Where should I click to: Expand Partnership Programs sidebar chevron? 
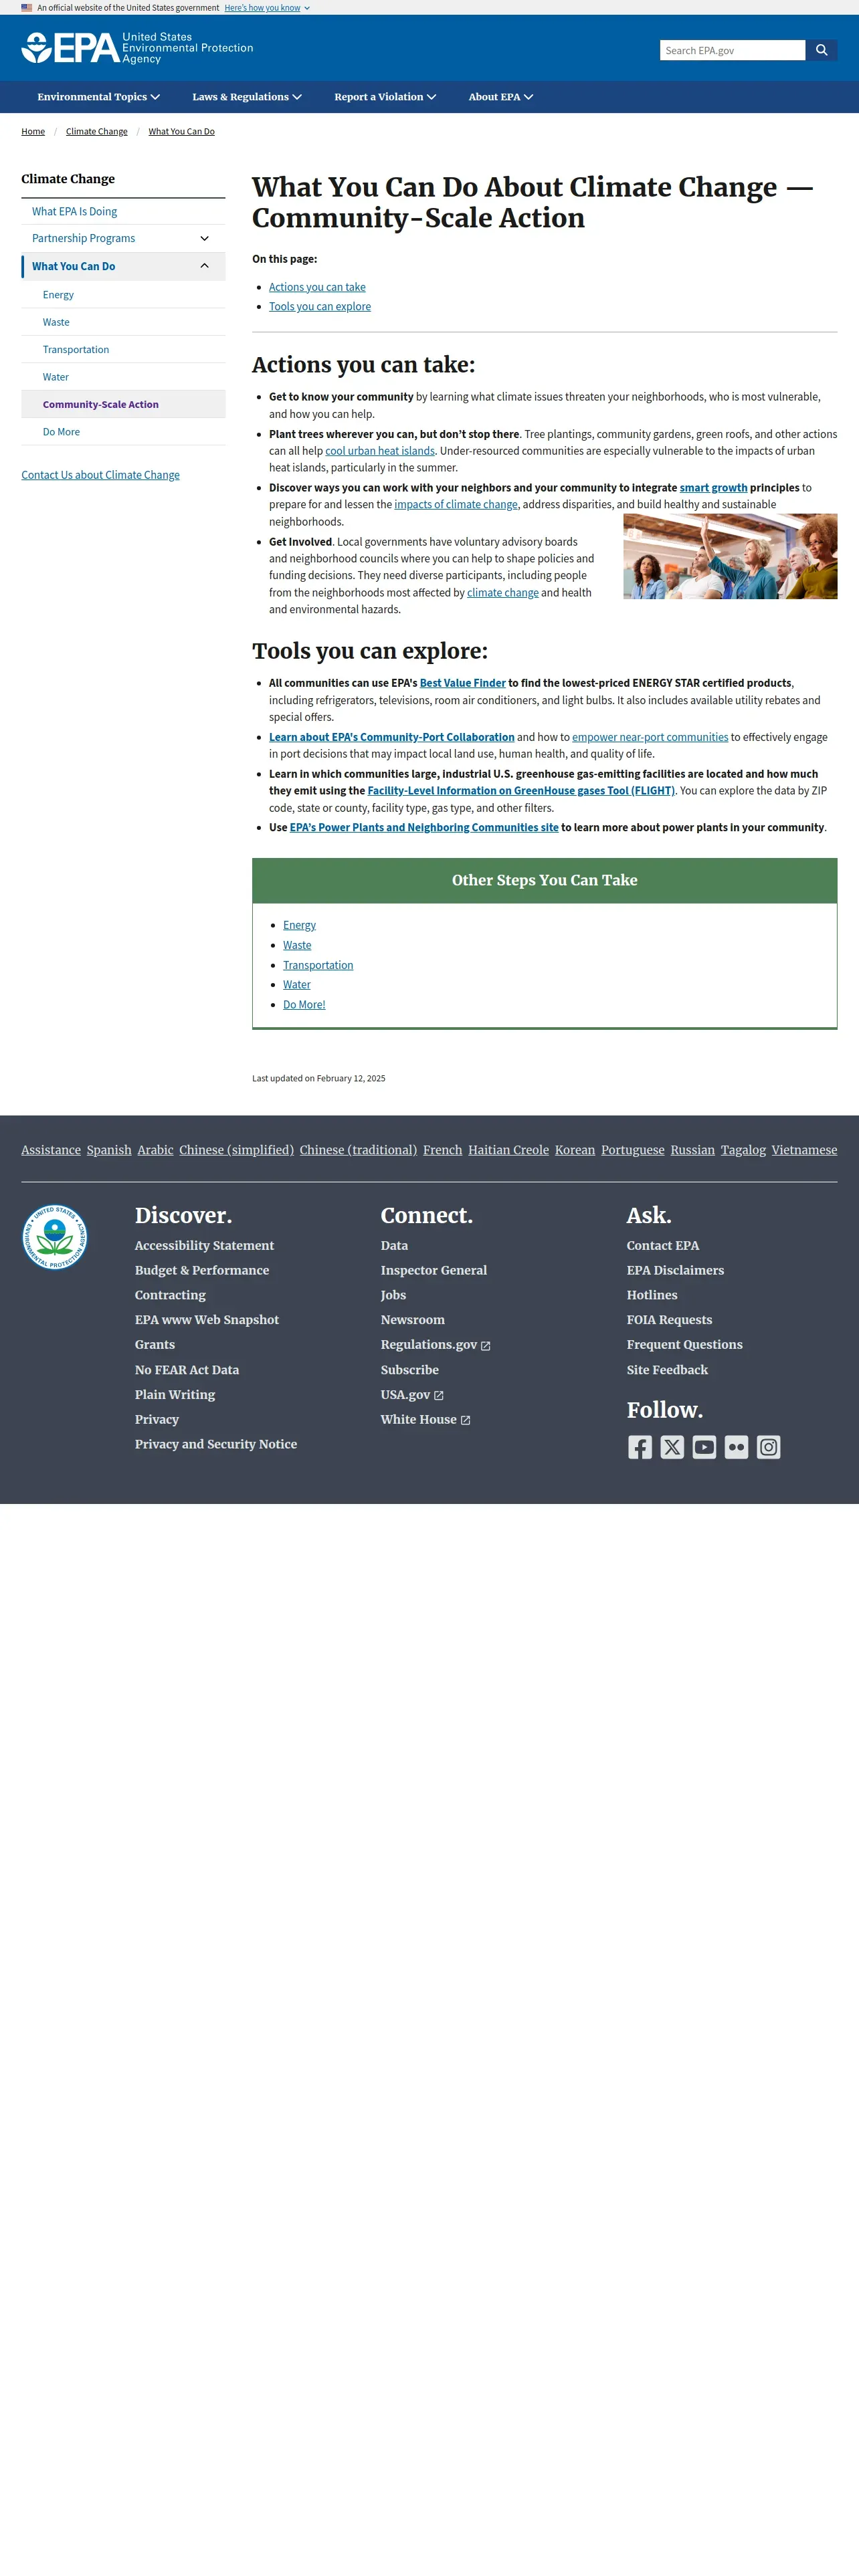pyautogui.click(x=204, y=238)
